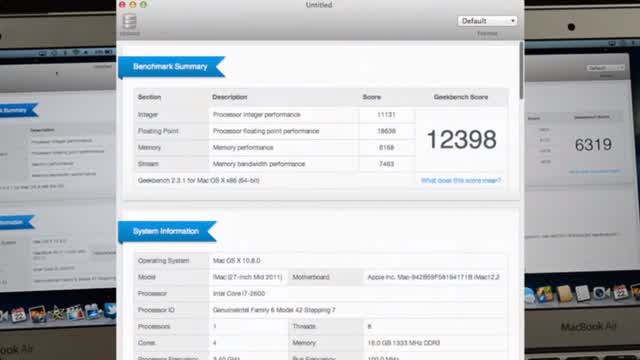The height and width of the screenshot is (360, 640).
Task: Click the 'Section' column header
Action: coord(149,97)
